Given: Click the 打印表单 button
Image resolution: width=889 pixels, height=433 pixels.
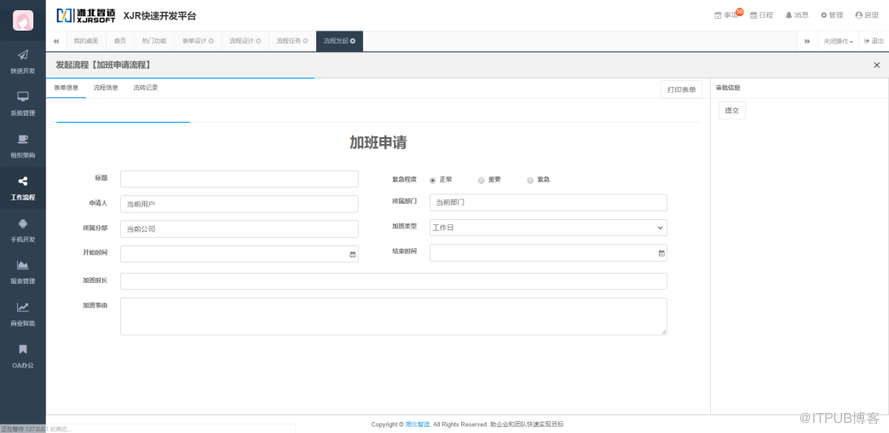Looking at the screenshot, I should point(681,89).
